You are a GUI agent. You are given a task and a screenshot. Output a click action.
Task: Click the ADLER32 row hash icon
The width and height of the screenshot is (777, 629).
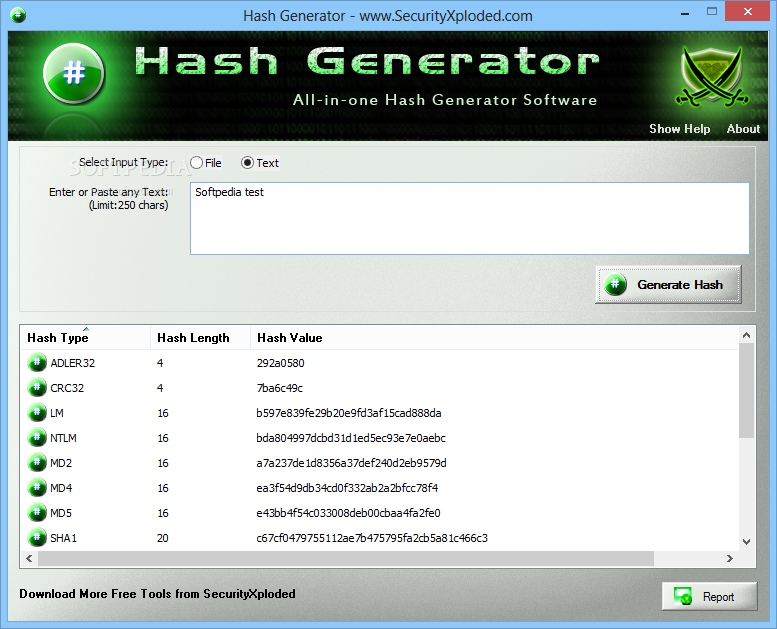37,362
